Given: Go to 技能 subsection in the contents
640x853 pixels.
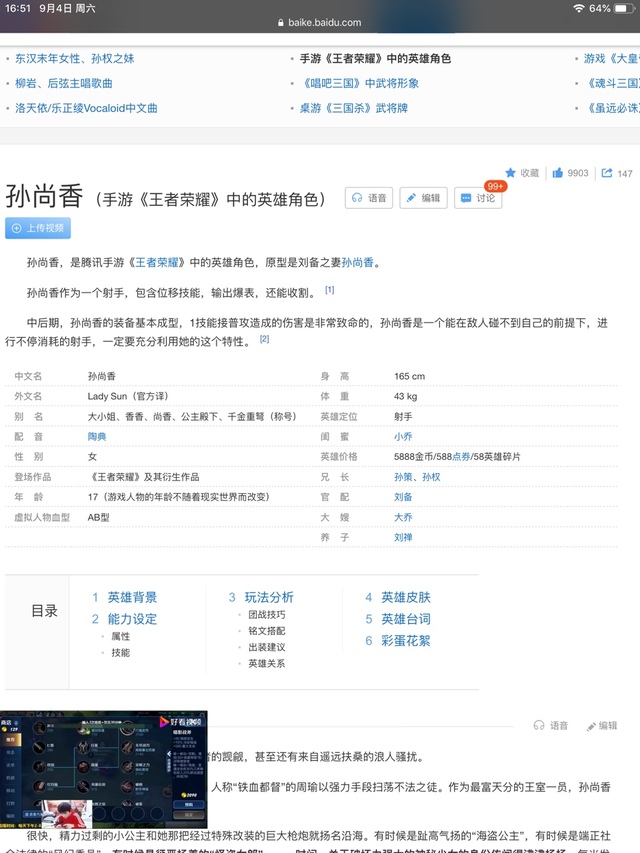Looking at the screenshot, I should coord(120,652).
